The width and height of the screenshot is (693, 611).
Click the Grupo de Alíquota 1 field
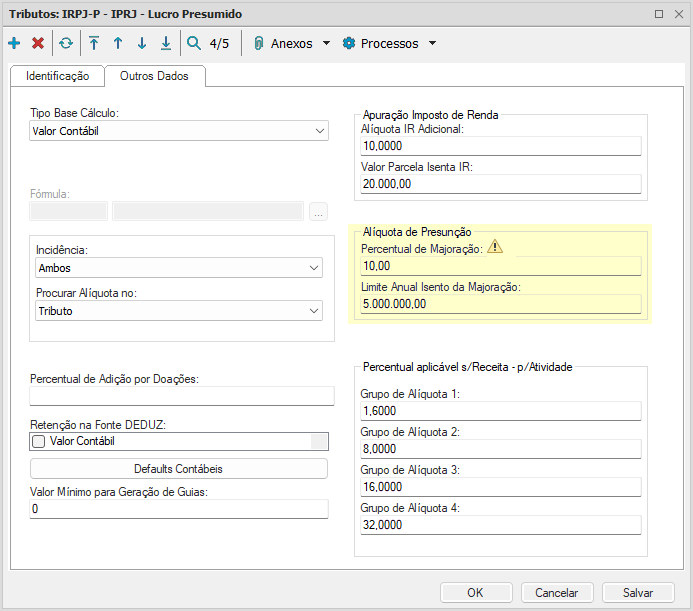coord(501,411)
